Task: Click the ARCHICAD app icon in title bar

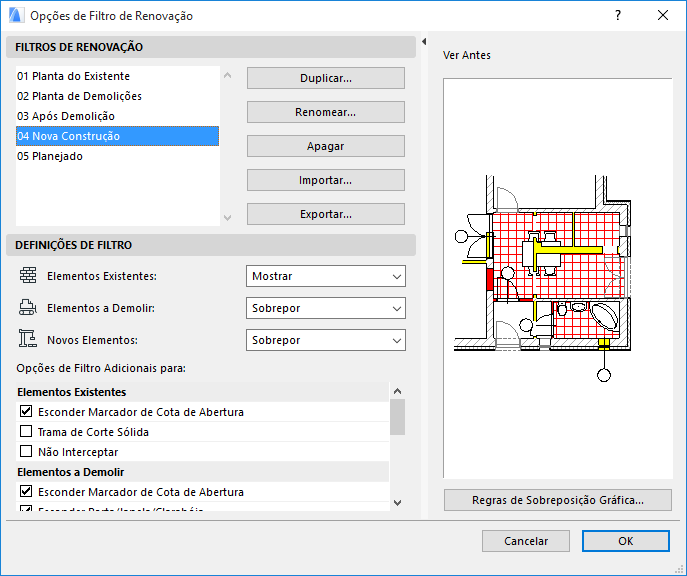Action: coord(15,15)
